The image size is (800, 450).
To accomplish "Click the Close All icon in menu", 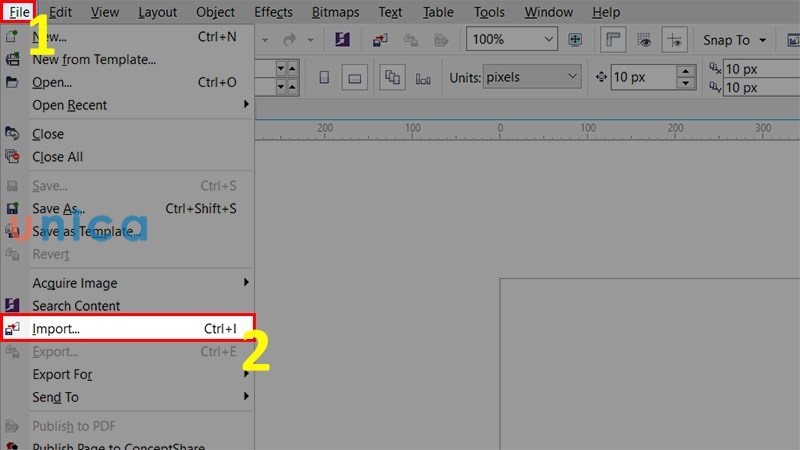I will pyautogui.click(x=12, y=157).
